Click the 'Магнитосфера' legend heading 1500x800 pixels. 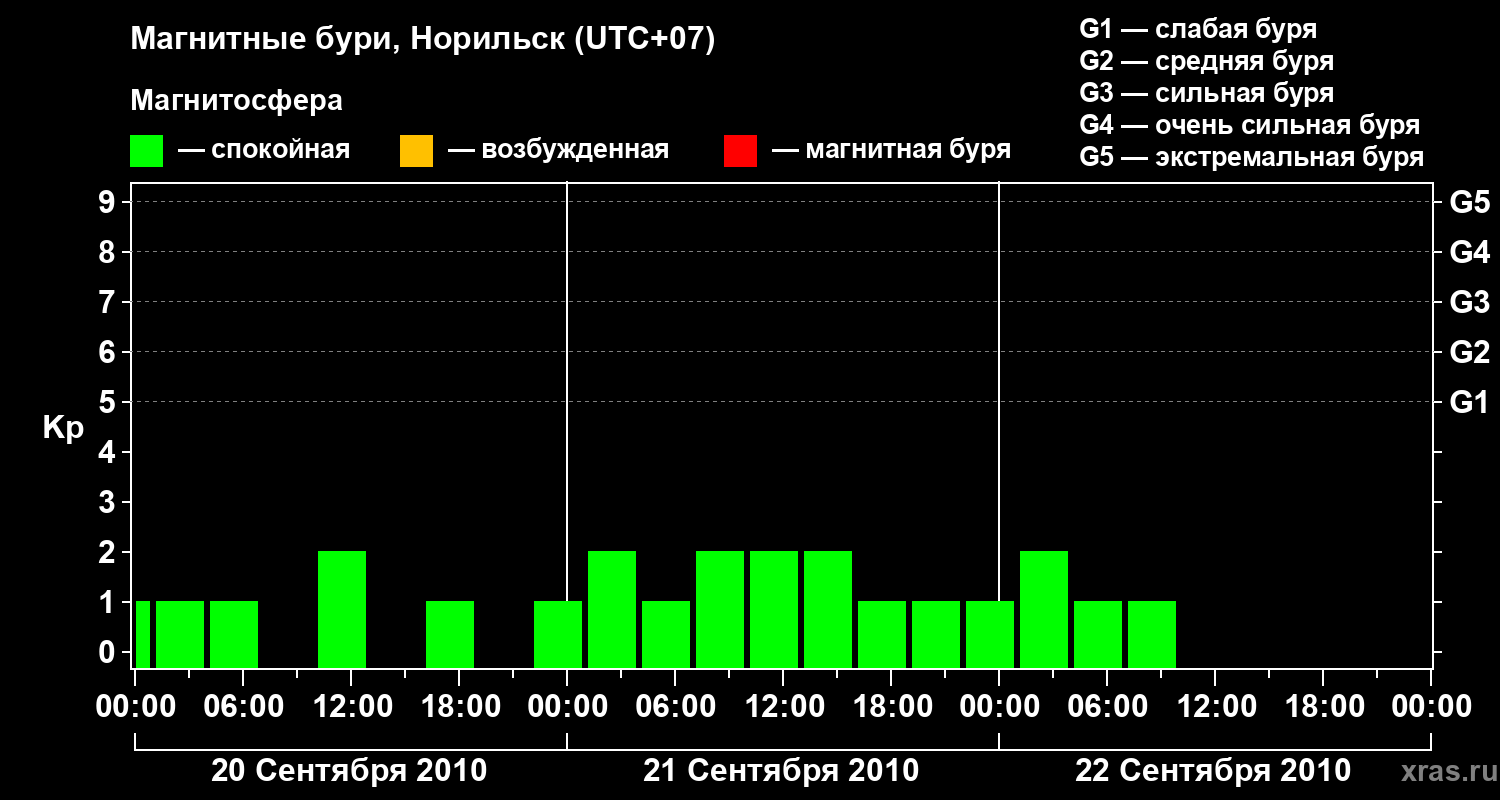click(236, 101)
